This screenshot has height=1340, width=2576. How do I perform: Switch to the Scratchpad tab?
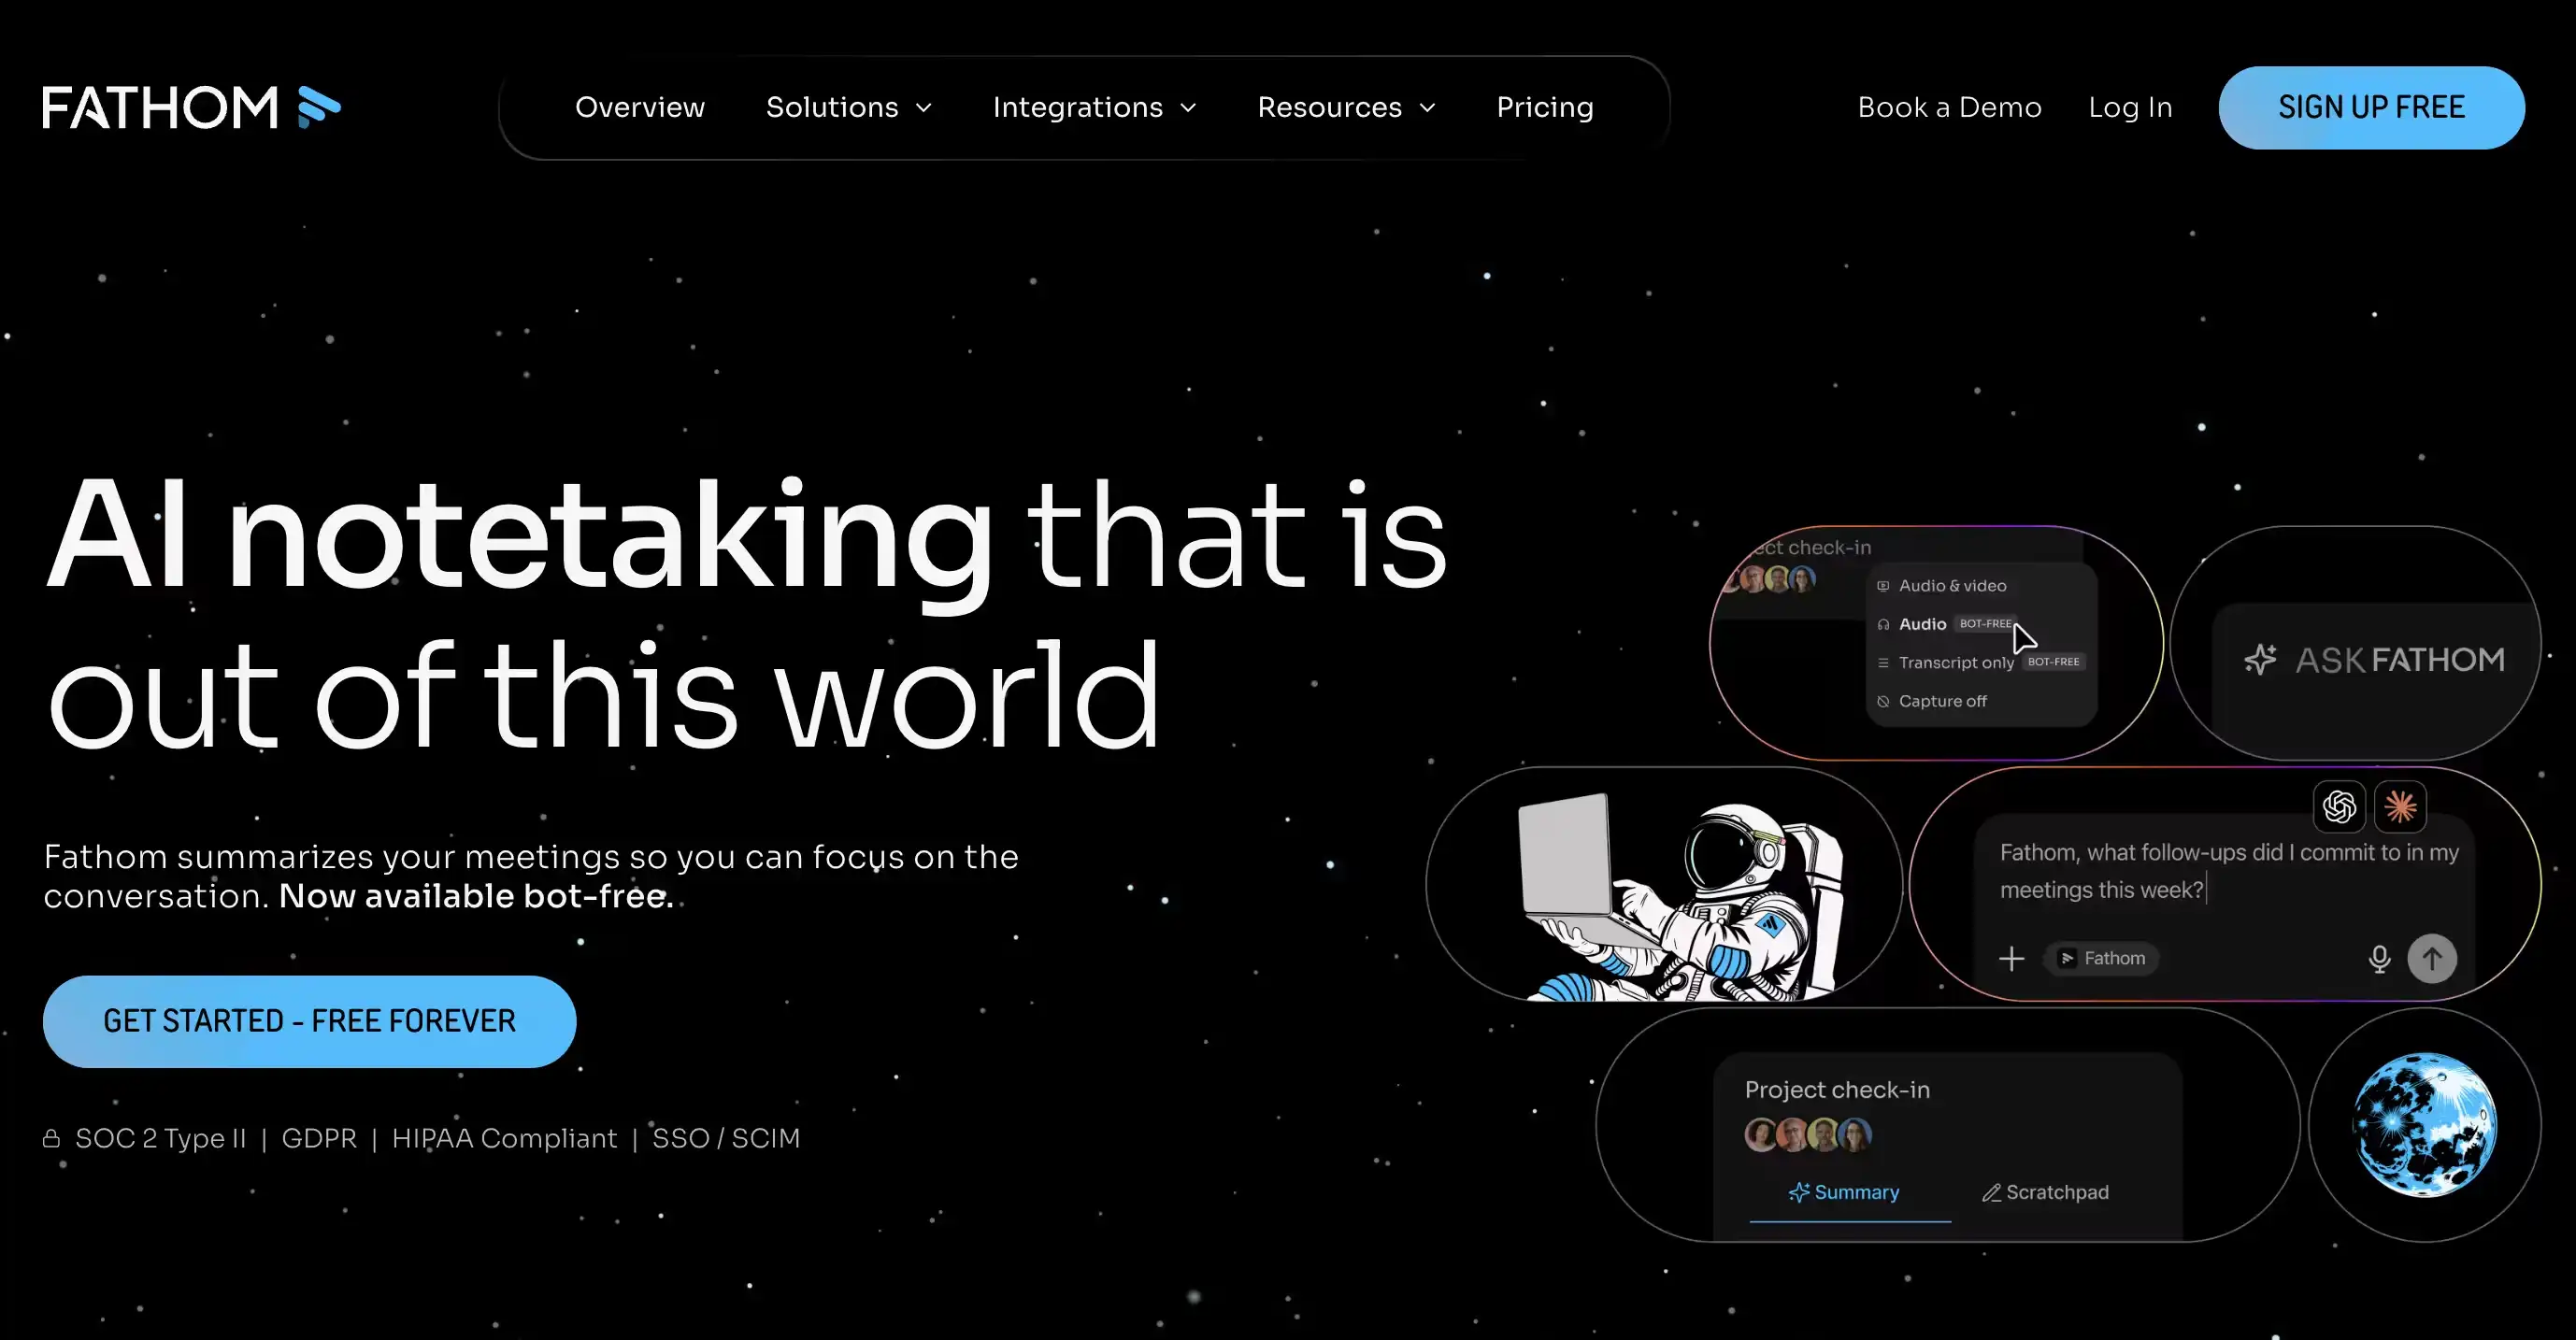pyautogui.click(x=2045, y=1192)
